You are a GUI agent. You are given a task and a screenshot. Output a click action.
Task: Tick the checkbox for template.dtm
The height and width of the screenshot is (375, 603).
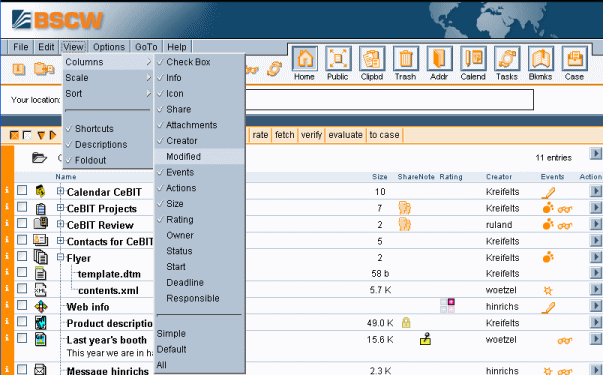[x=22, y=272]
